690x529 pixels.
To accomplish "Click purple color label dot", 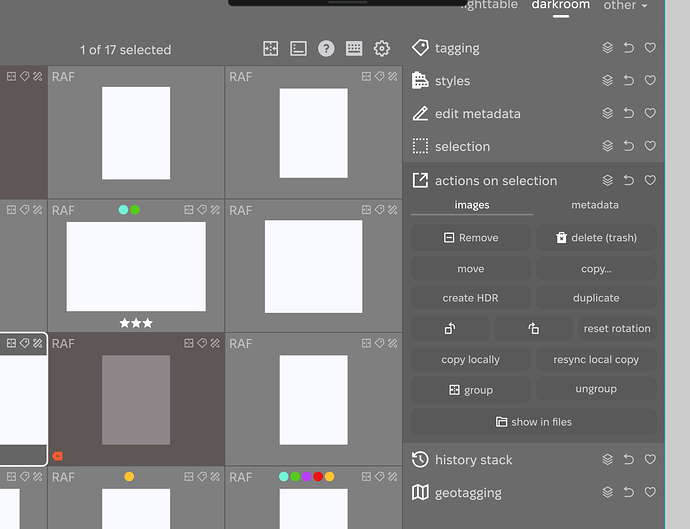I will (x=306, y=477).
